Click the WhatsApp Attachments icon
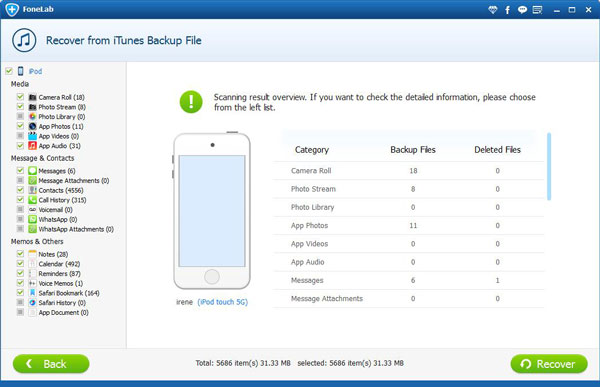This screenshot has width=600, height=387. (x=33, y=229)
